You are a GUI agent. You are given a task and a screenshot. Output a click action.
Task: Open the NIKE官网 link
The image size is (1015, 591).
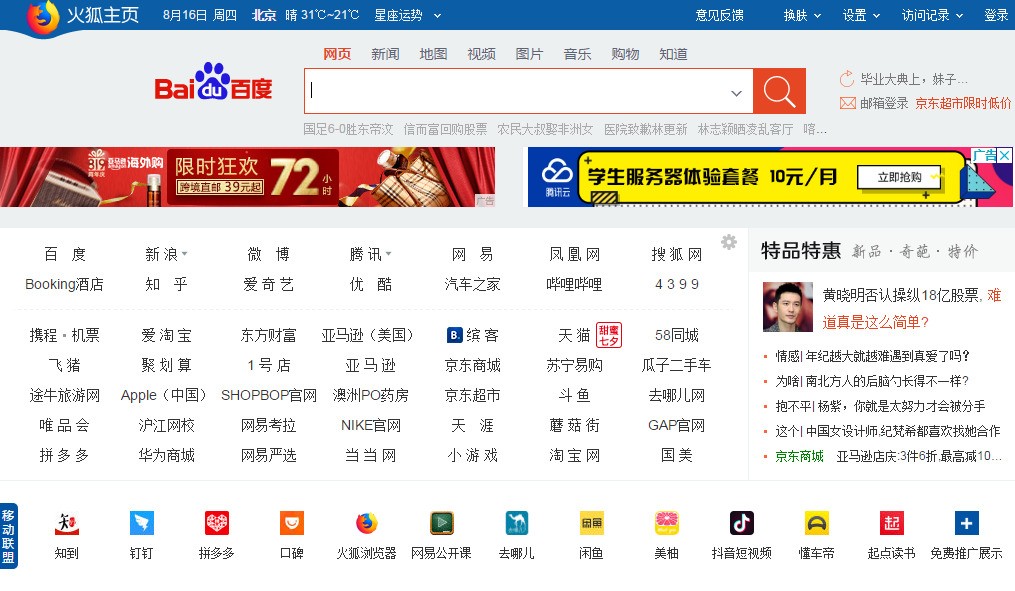371,425
